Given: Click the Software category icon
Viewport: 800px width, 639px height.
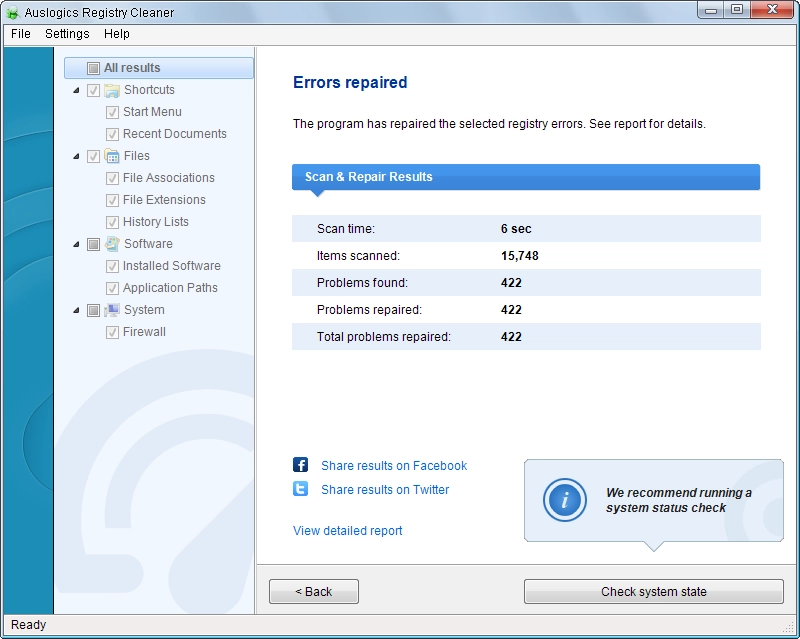Looking at the screenshot, I should [x=112, y=244].
